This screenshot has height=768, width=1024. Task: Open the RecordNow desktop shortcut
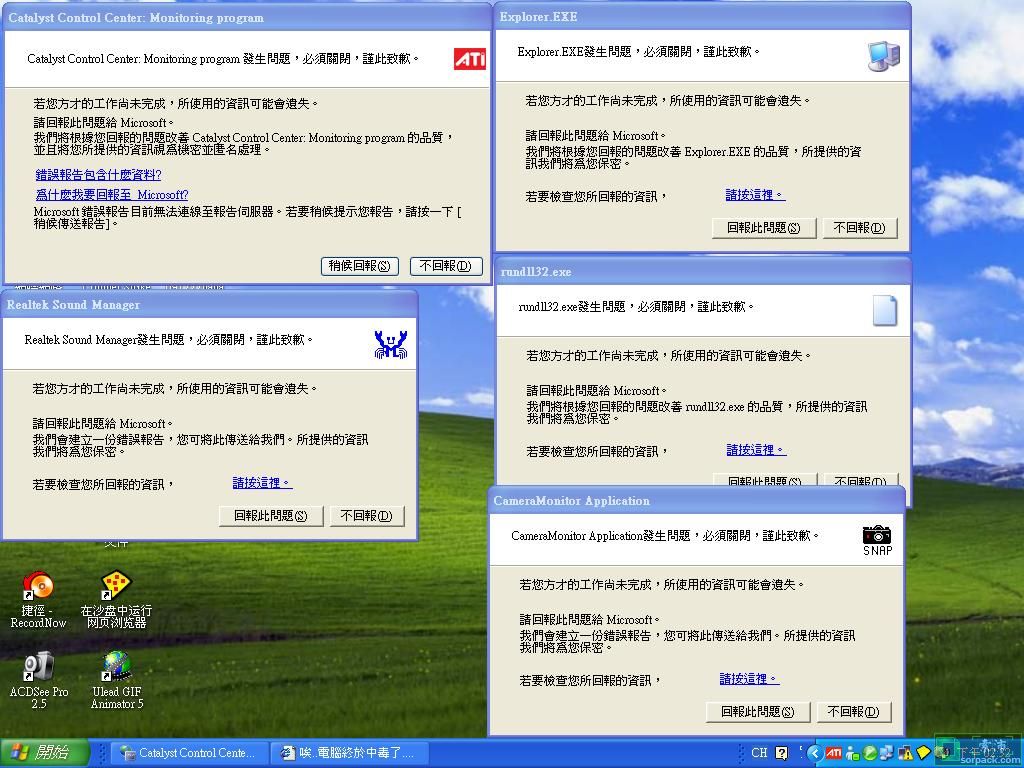tap(38, 587)
